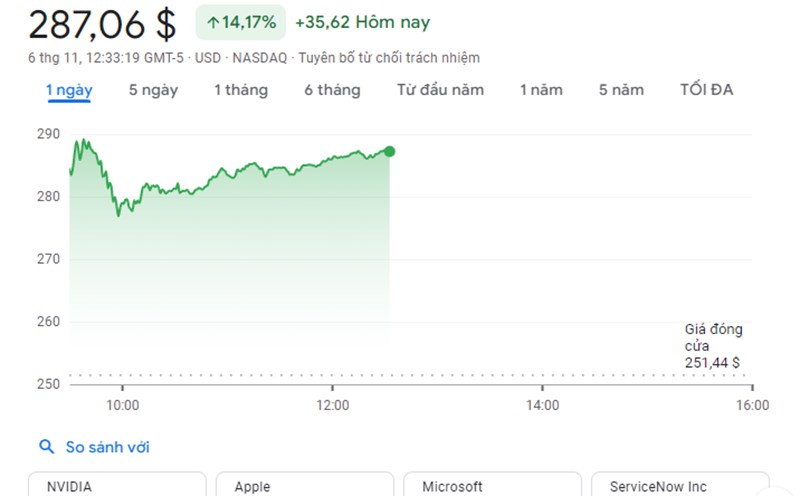Screen dimensions: 800x496
Task: Click the So sánh với compare link
Action: (x=108, y=447)
